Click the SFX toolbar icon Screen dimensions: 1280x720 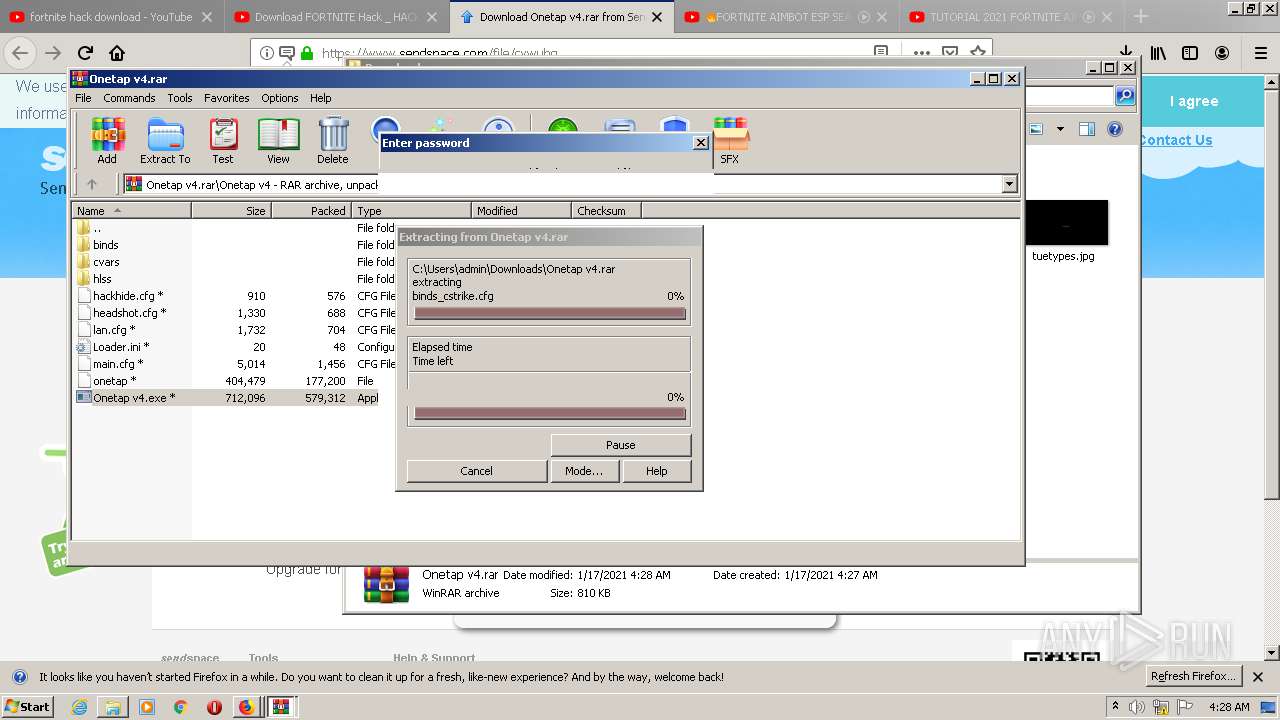[730, 140]
